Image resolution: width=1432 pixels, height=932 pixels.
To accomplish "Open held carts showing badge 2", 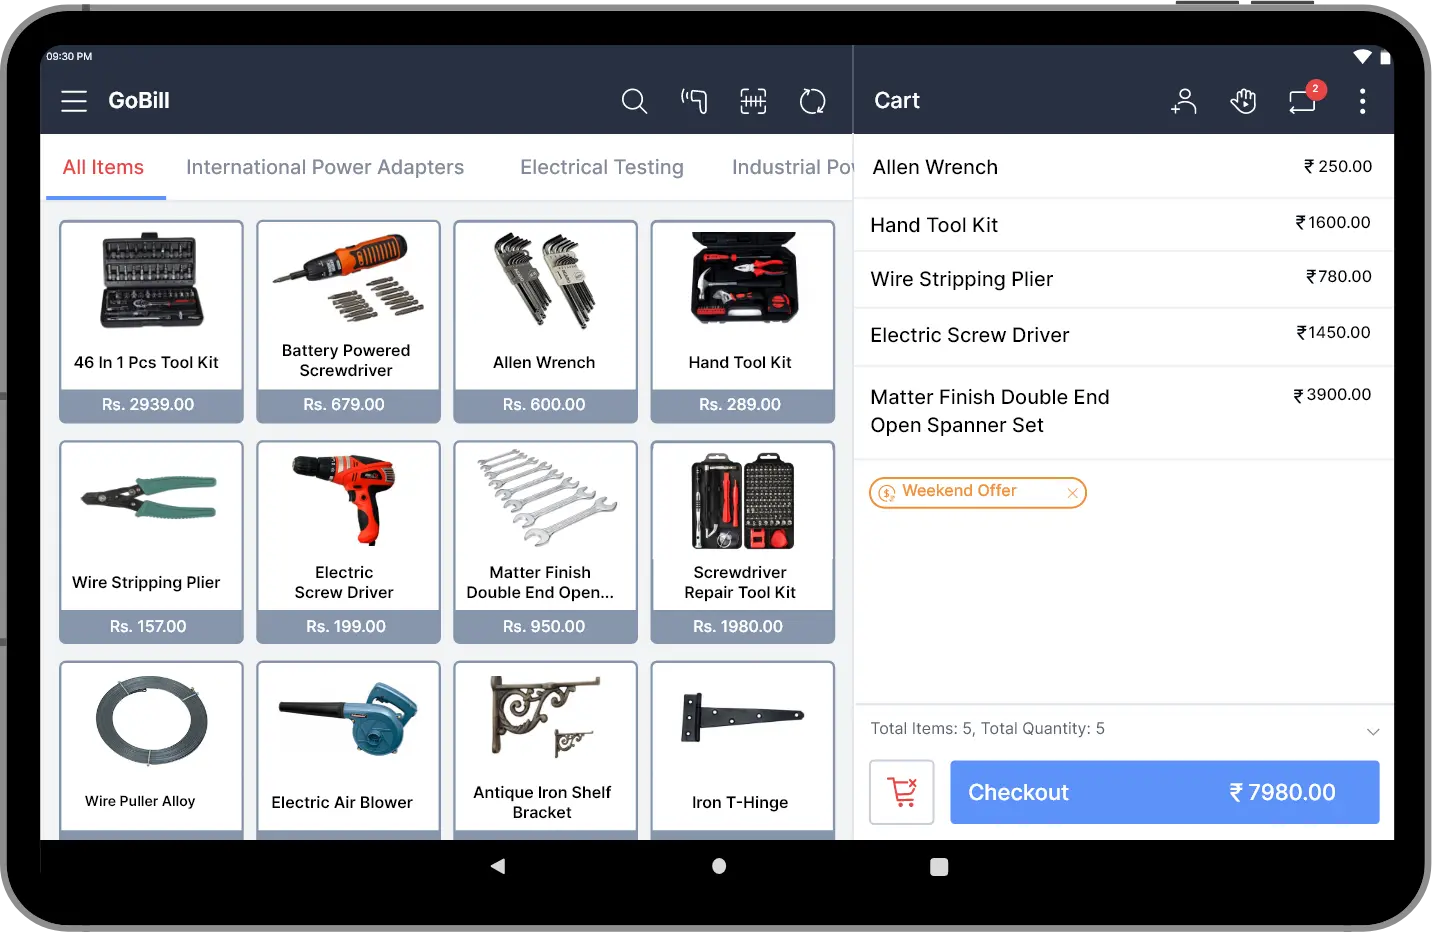I will point(1302,101).
